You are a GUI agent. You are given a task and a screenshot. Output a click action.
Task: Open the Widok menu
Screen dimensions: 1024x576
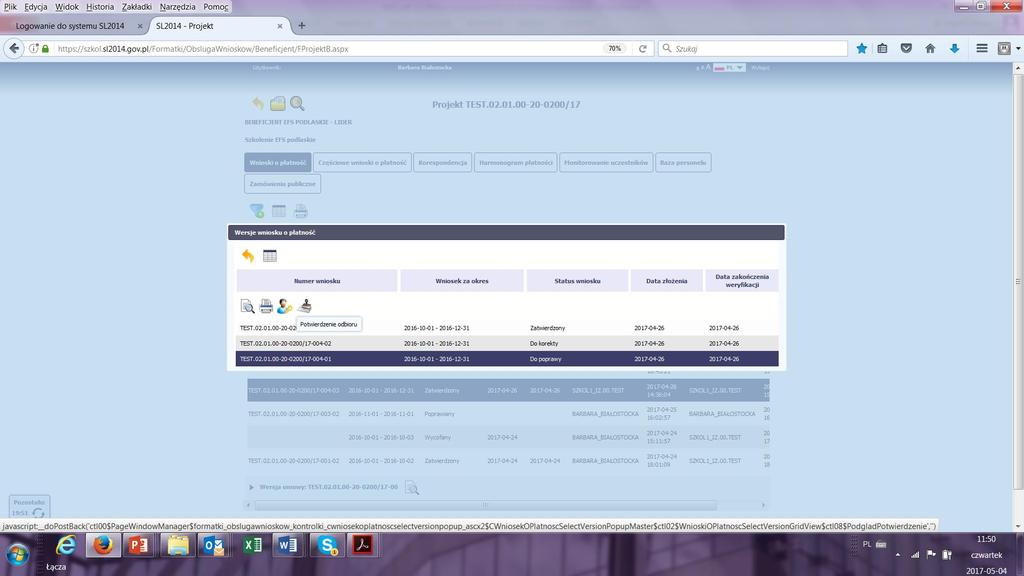coord(67,7)
